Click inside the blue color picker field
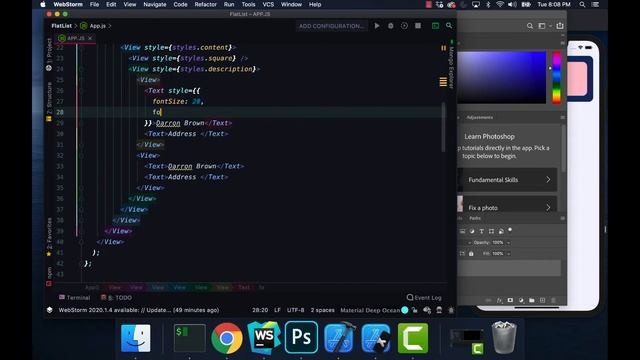This screenshot has width=640, height=360. click(x=502, y=77)
